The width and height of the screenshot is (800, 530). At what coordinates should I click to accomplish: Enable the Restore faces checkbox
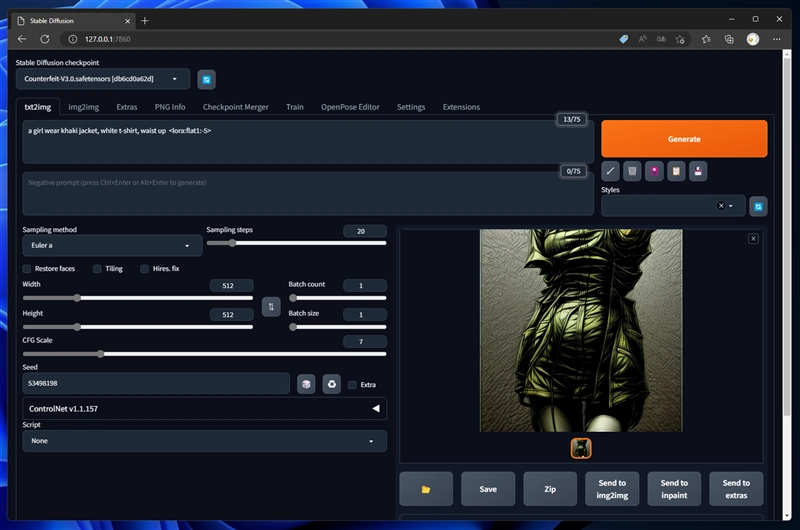click(x=27, y=269)
